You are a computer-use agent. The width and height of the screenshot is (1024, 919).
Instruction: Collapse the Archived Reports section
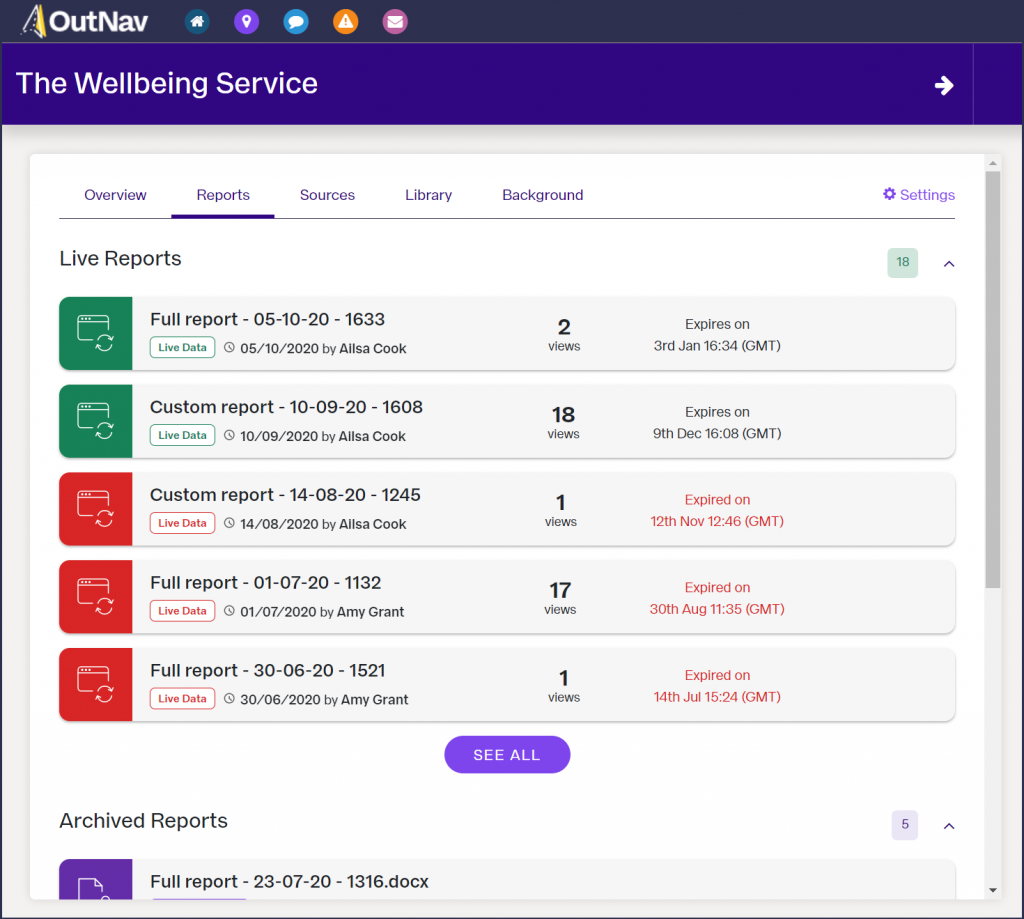pyautogui.click(x=949, y=826)
